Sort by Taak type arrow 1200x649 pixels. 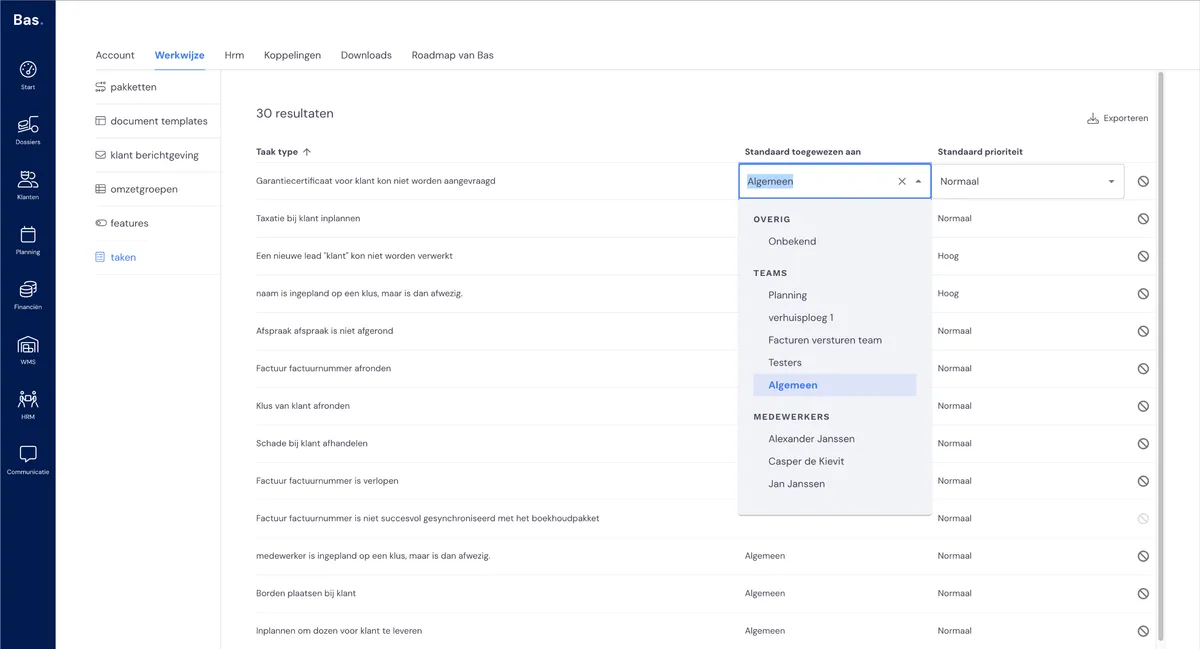tap(307, 152)
